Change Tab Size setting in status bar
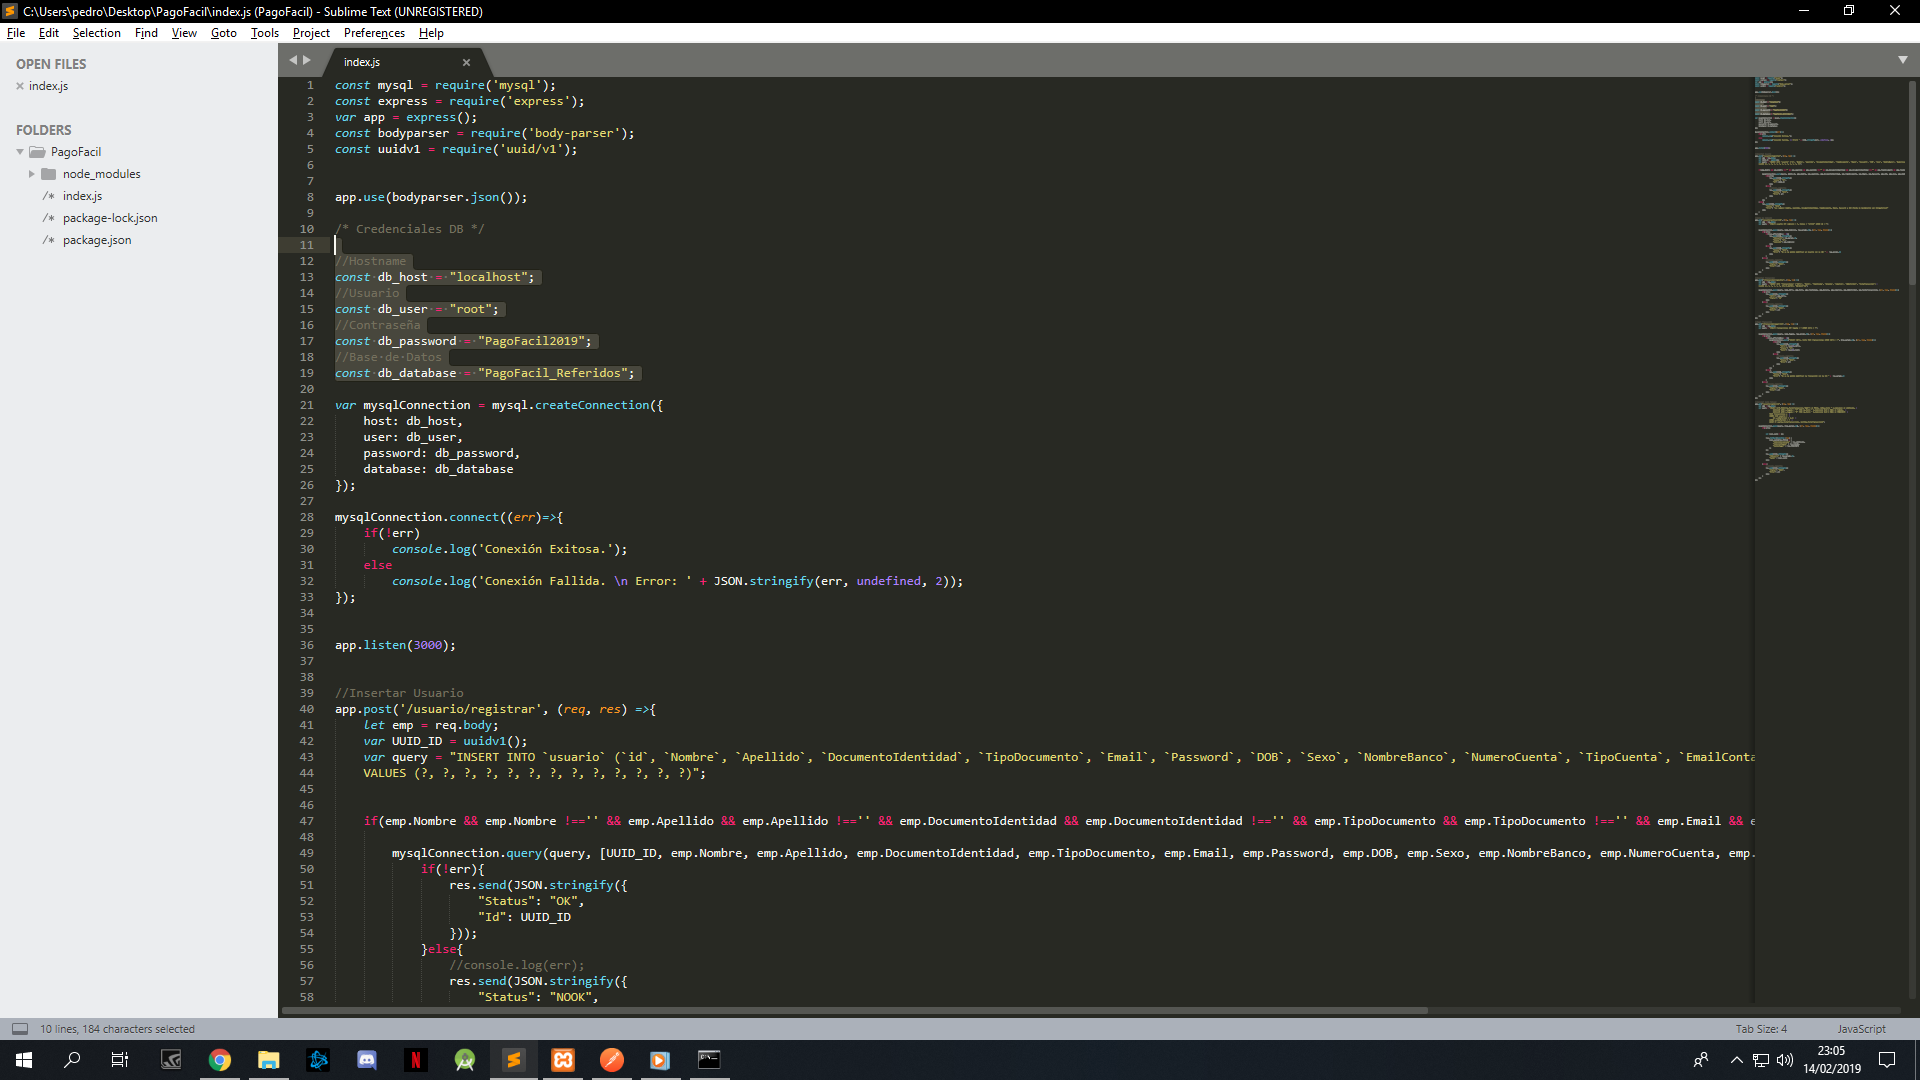 click(x=1760, y=1028)
